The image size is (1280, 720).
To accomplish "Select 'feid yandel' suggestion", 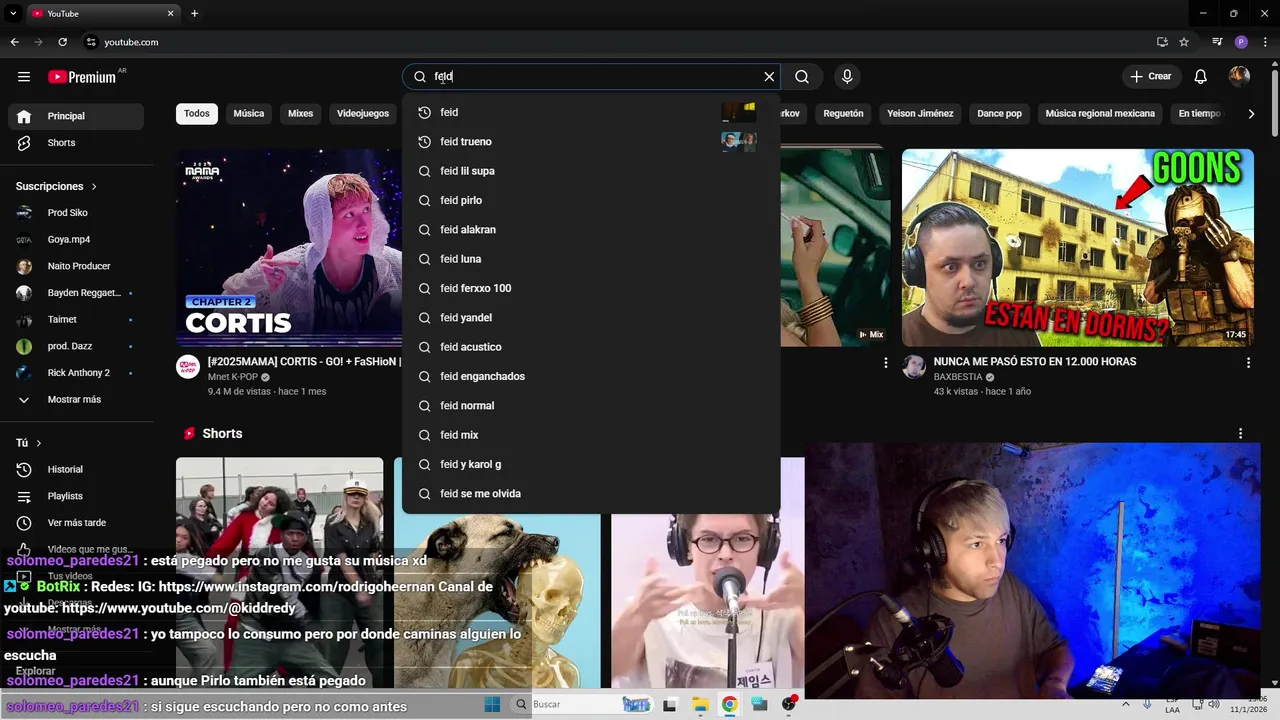I will pos(590,318).
